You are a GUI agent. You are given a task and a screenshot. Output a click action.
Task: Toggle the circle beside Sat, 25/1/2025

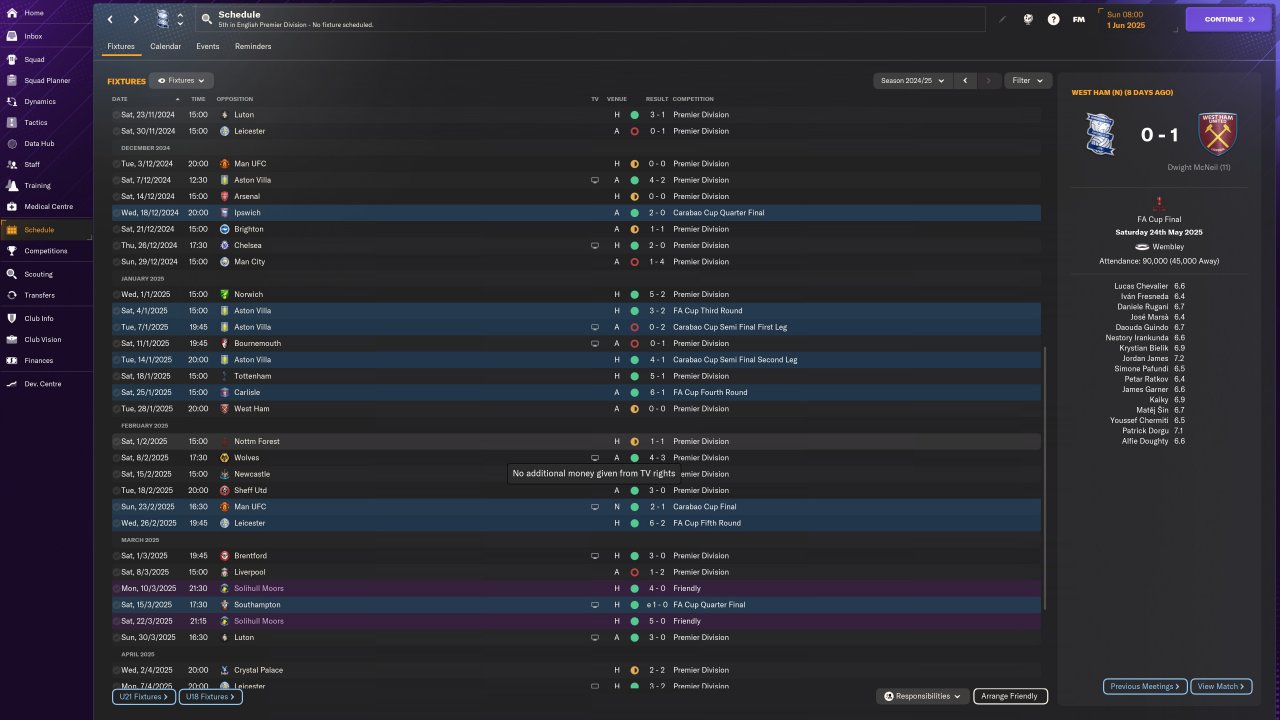coord(116,393)
